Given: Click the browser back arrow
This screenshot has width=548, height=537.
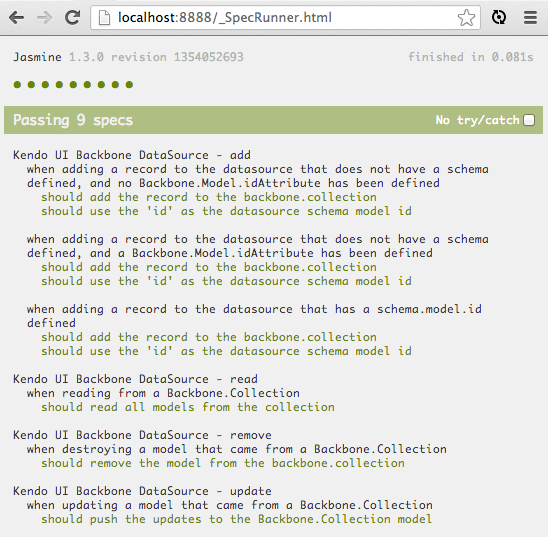Looking at the screenshot, I should tap(16, 17).
